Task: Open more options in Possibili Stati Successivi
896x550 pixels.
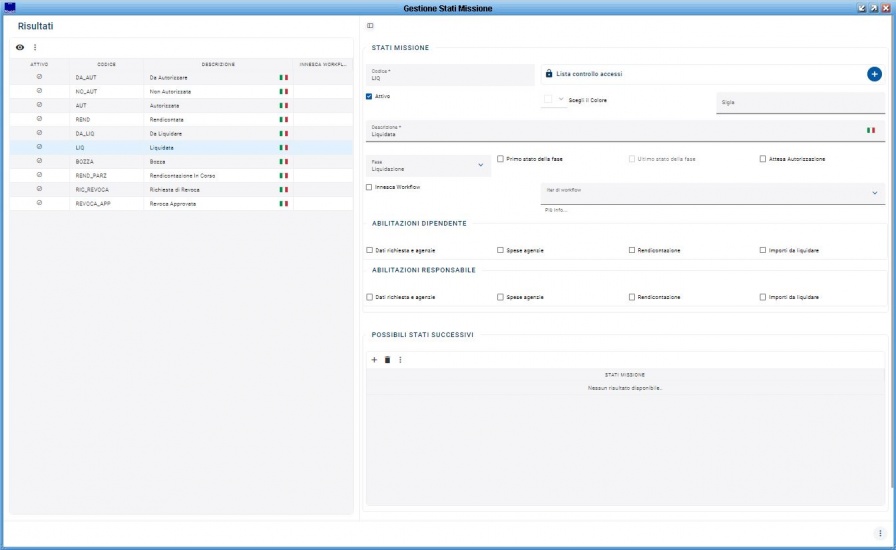Action: [x=399, y=360]
